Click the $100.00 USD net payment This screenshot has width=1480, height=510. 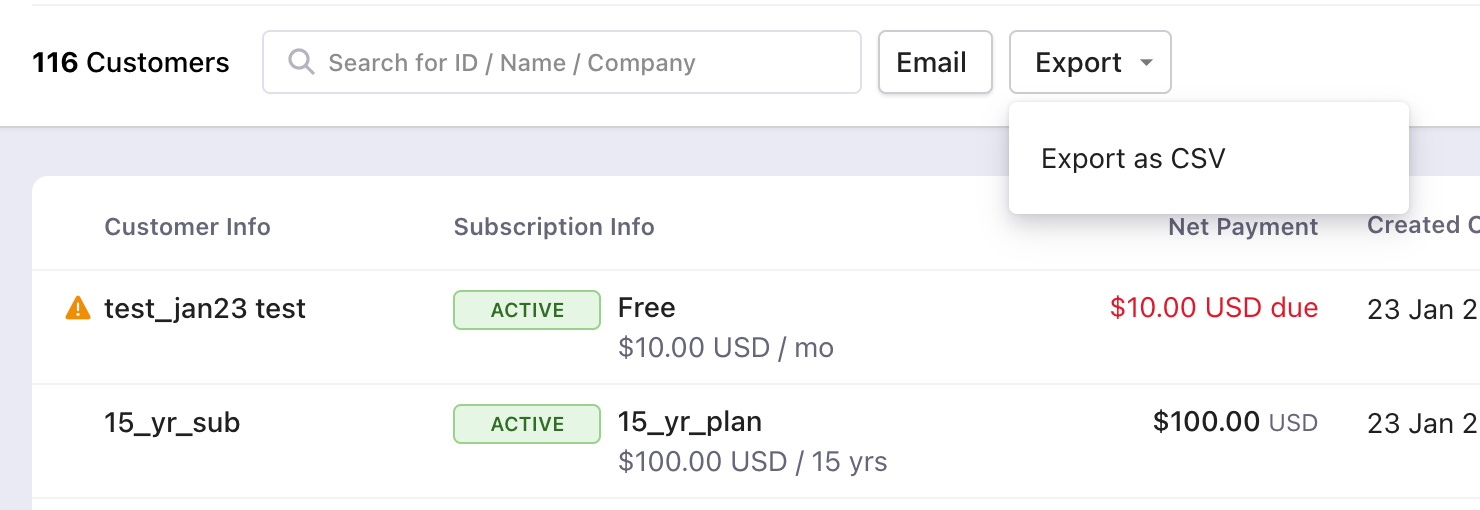1235,423
